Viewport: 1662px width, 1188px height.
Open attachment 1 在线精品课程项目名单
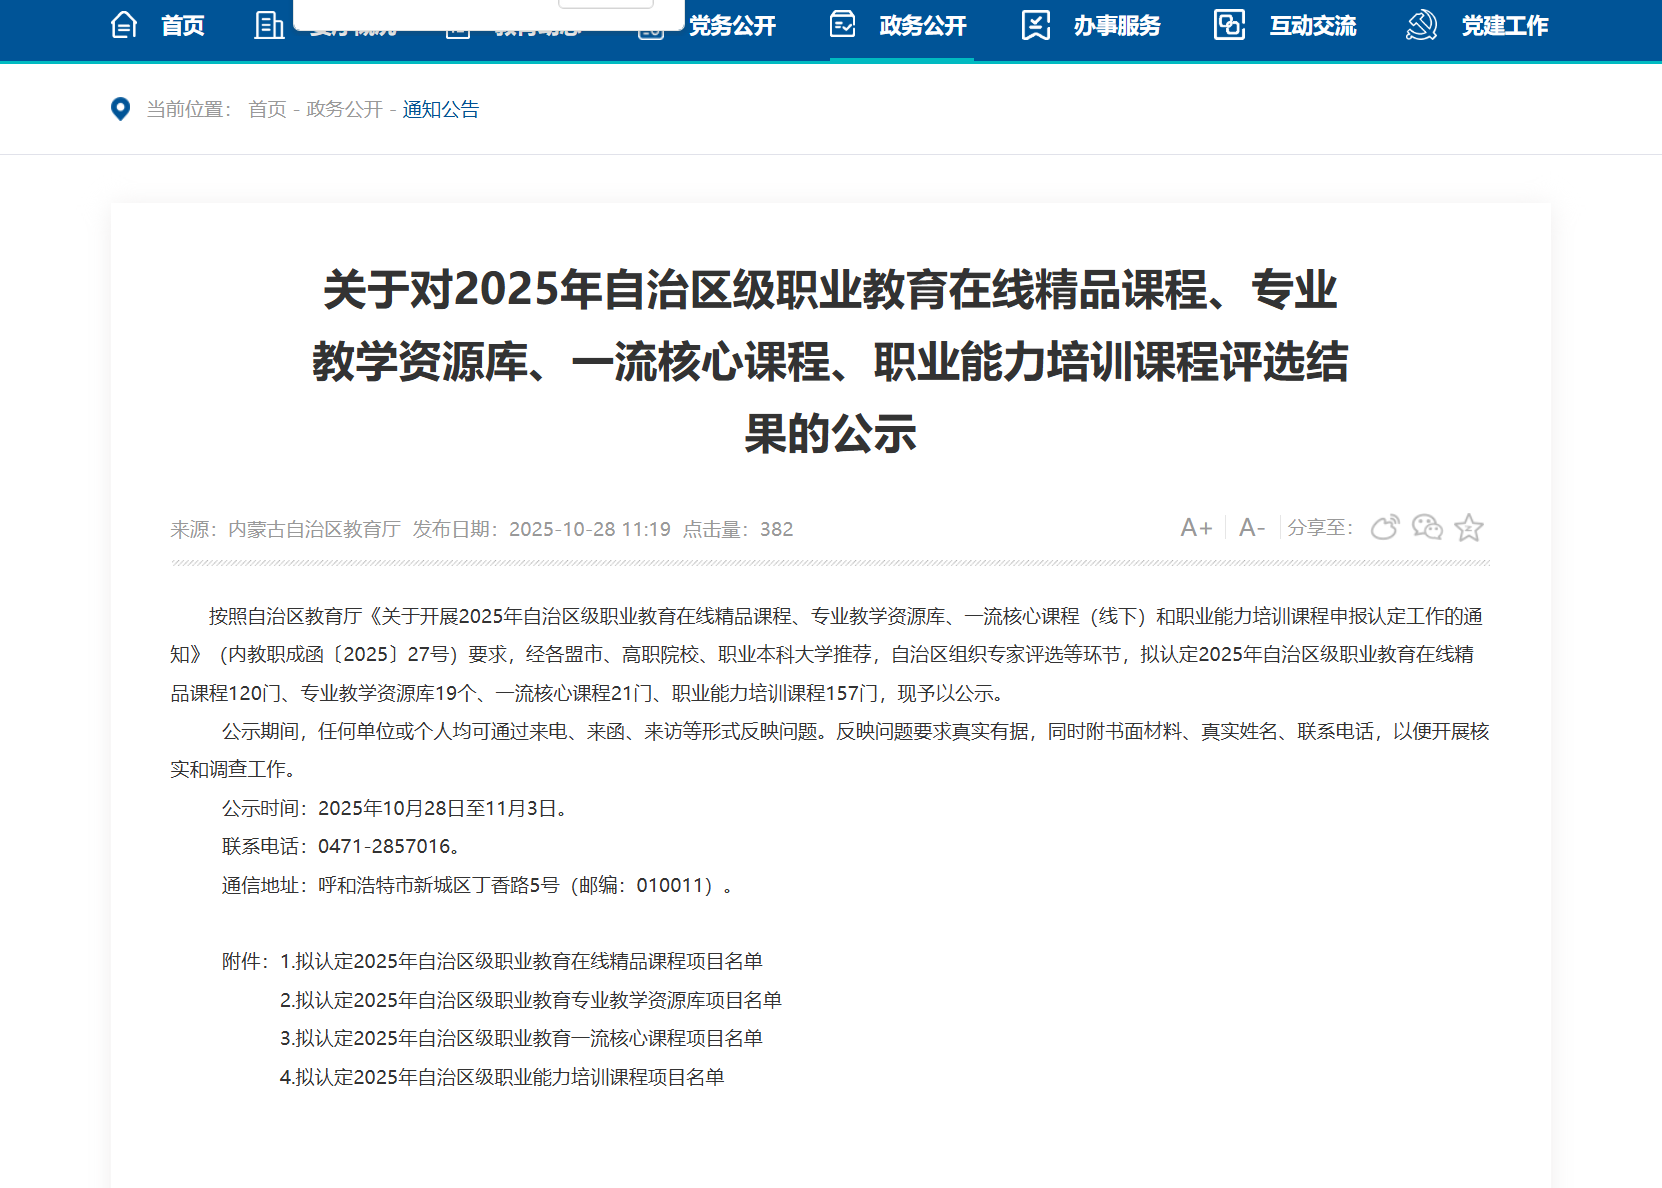(522, 960)
